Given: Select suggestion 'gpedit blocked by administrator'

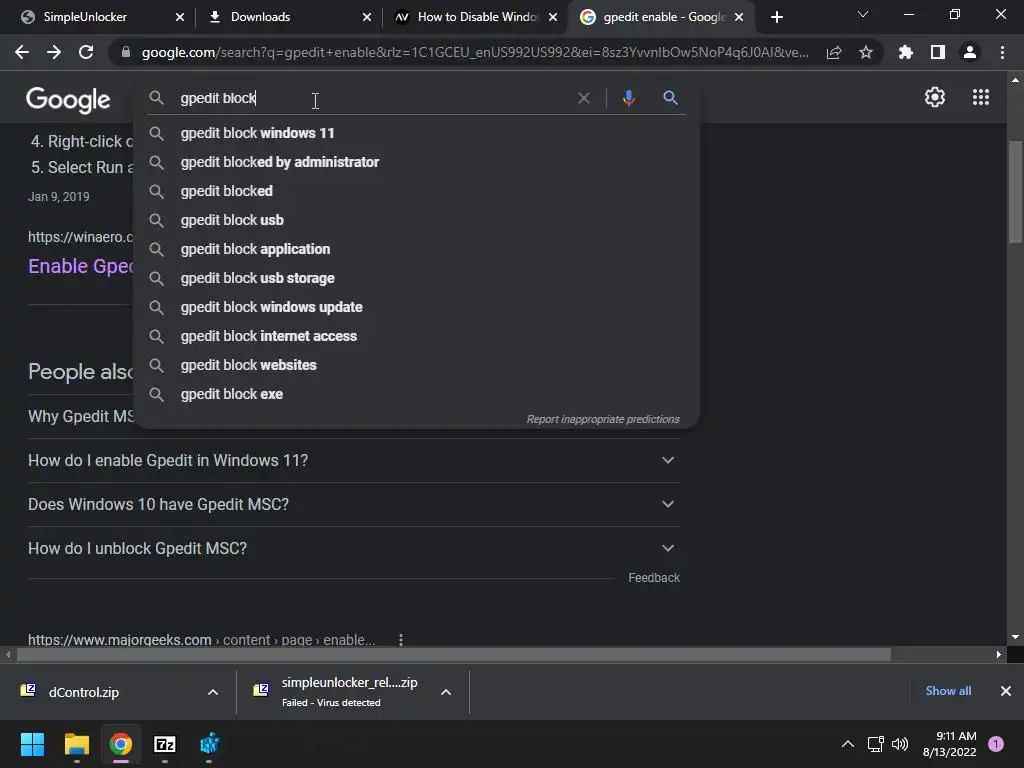Looking at the screenshot, I should click(x=416, y=162).
